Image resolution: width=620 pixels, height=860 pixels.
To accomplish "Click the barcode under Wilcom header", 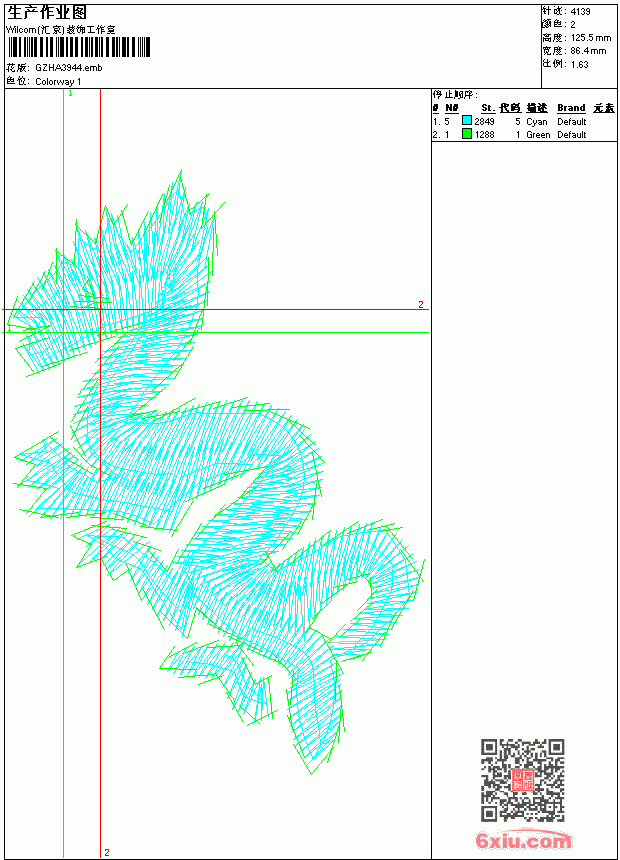I will pyautogui.click(x=78, y=48).
